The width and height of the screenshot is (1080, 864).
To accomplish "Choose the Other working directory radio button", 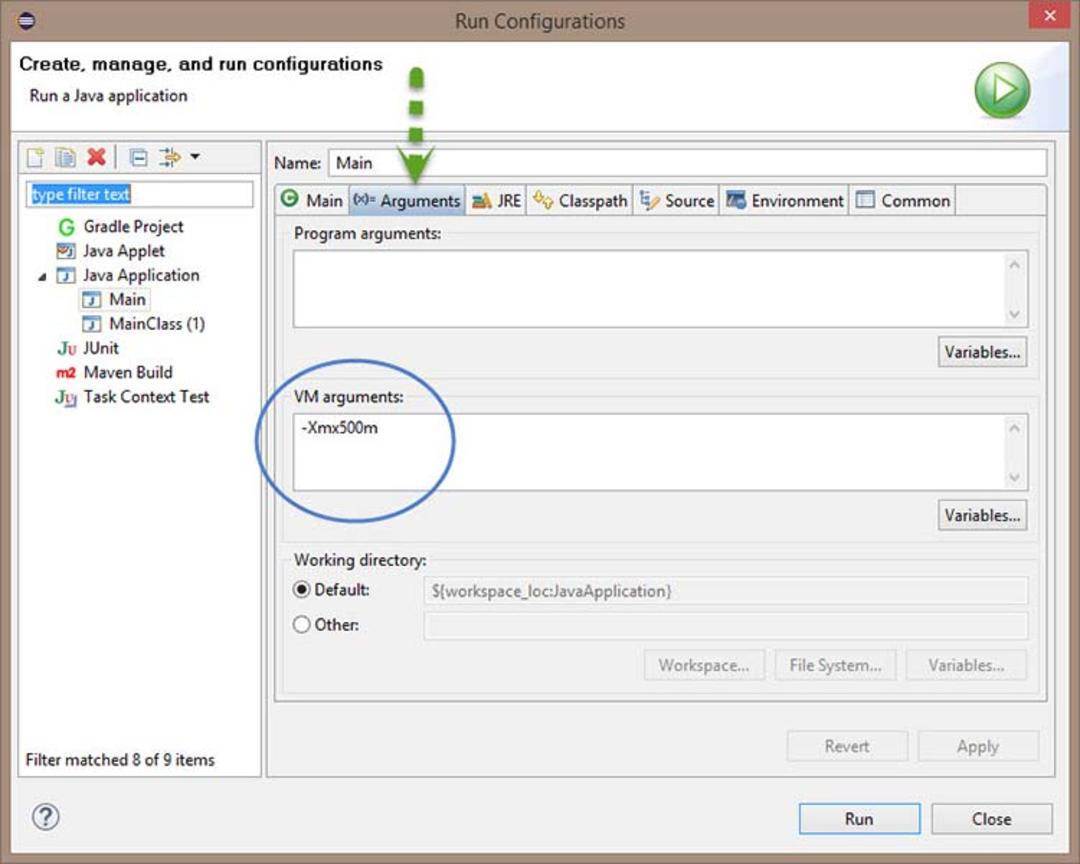I will [x=301, y=624].
